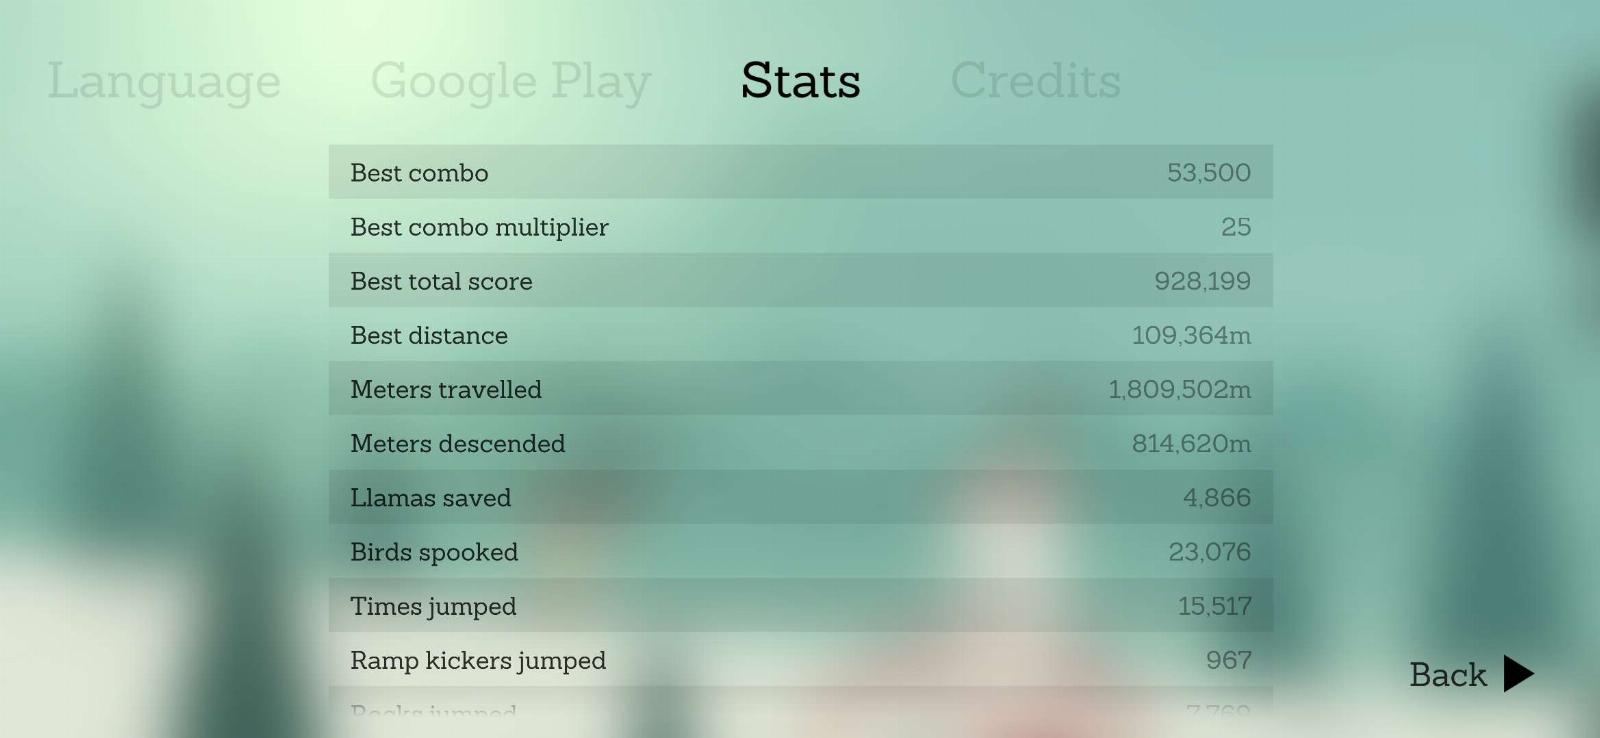Tap the Best total score row
Screen dimensions: 1600x738
tap(800, 281)
